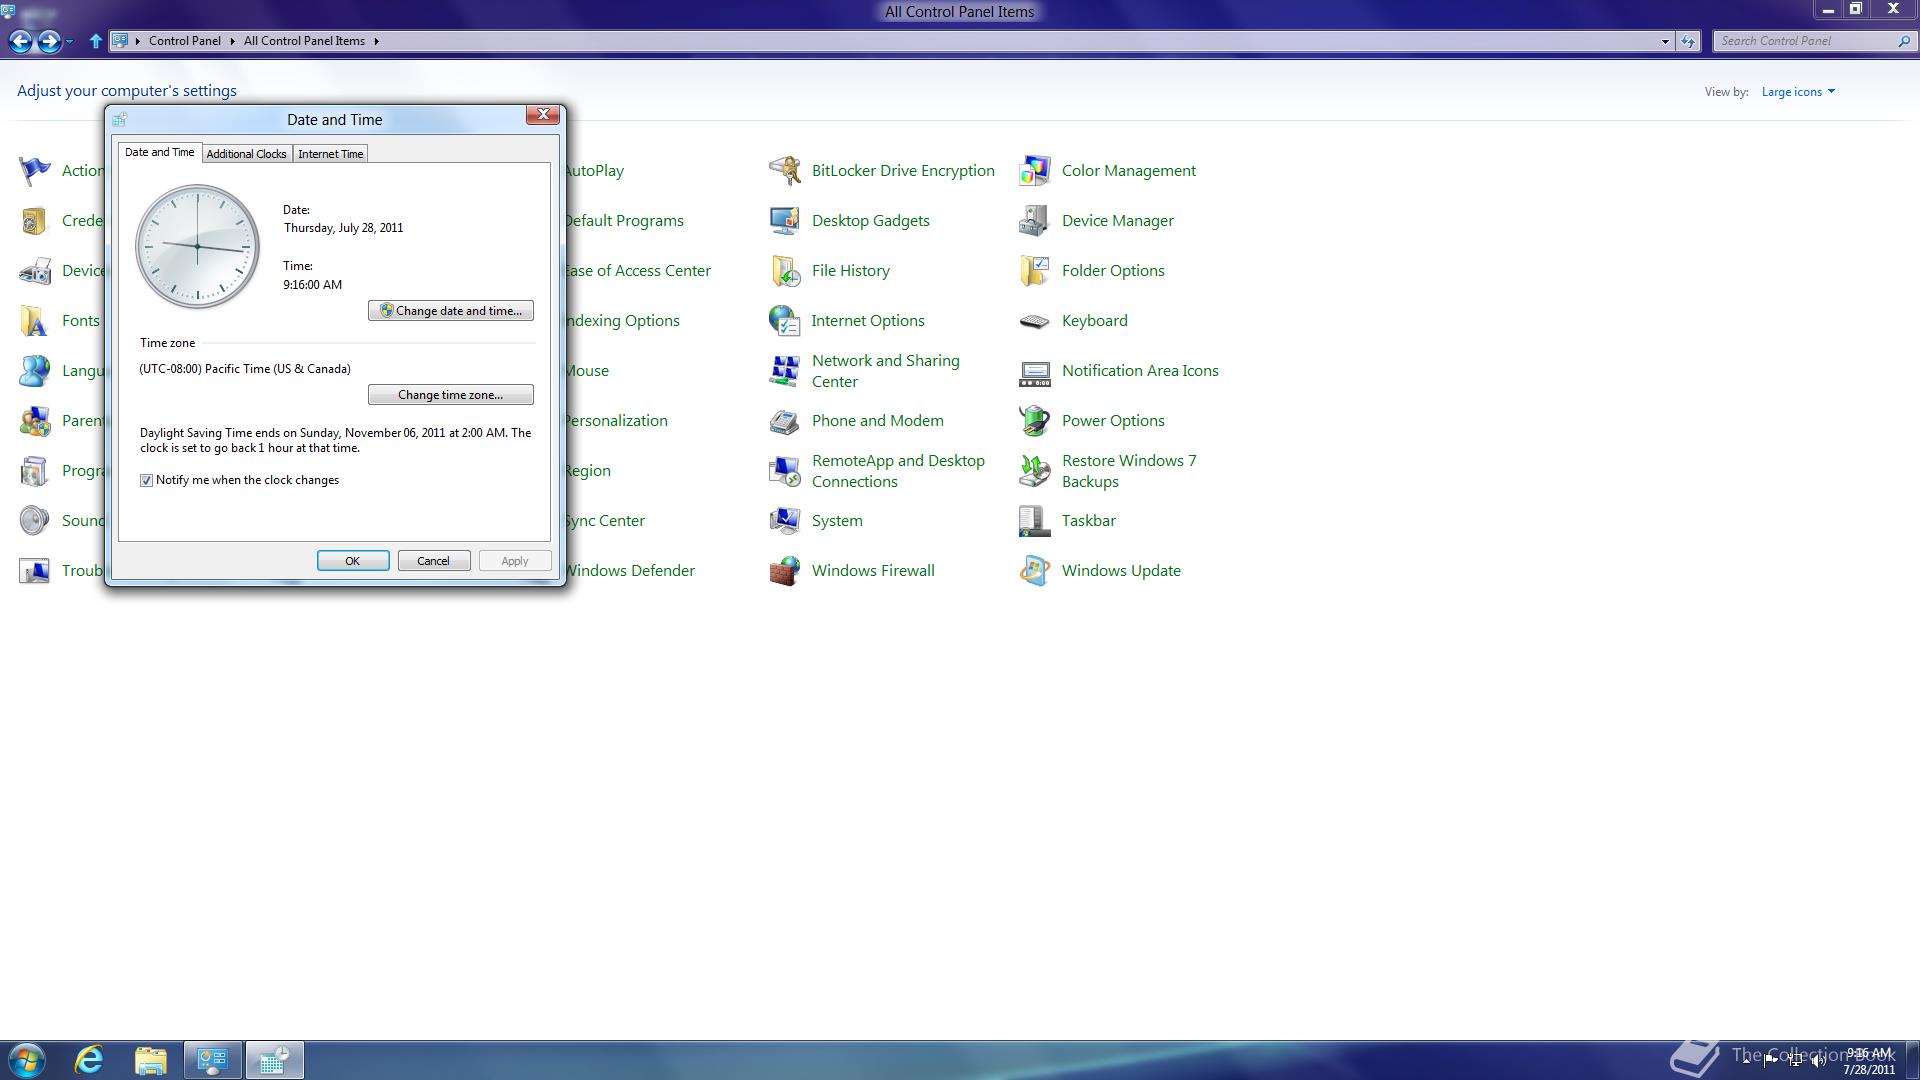
Task: Click the Search Control Panel field
Action: coord(1800,41)
